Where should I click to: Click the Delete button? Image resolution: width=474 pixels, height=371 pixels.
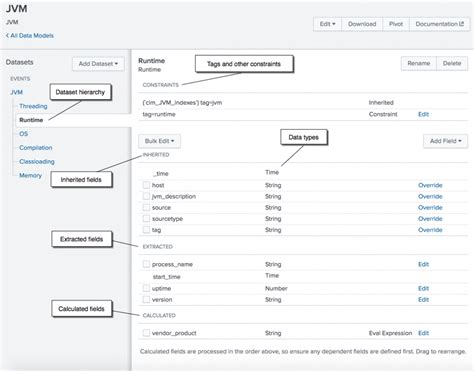tap(452, 63)
